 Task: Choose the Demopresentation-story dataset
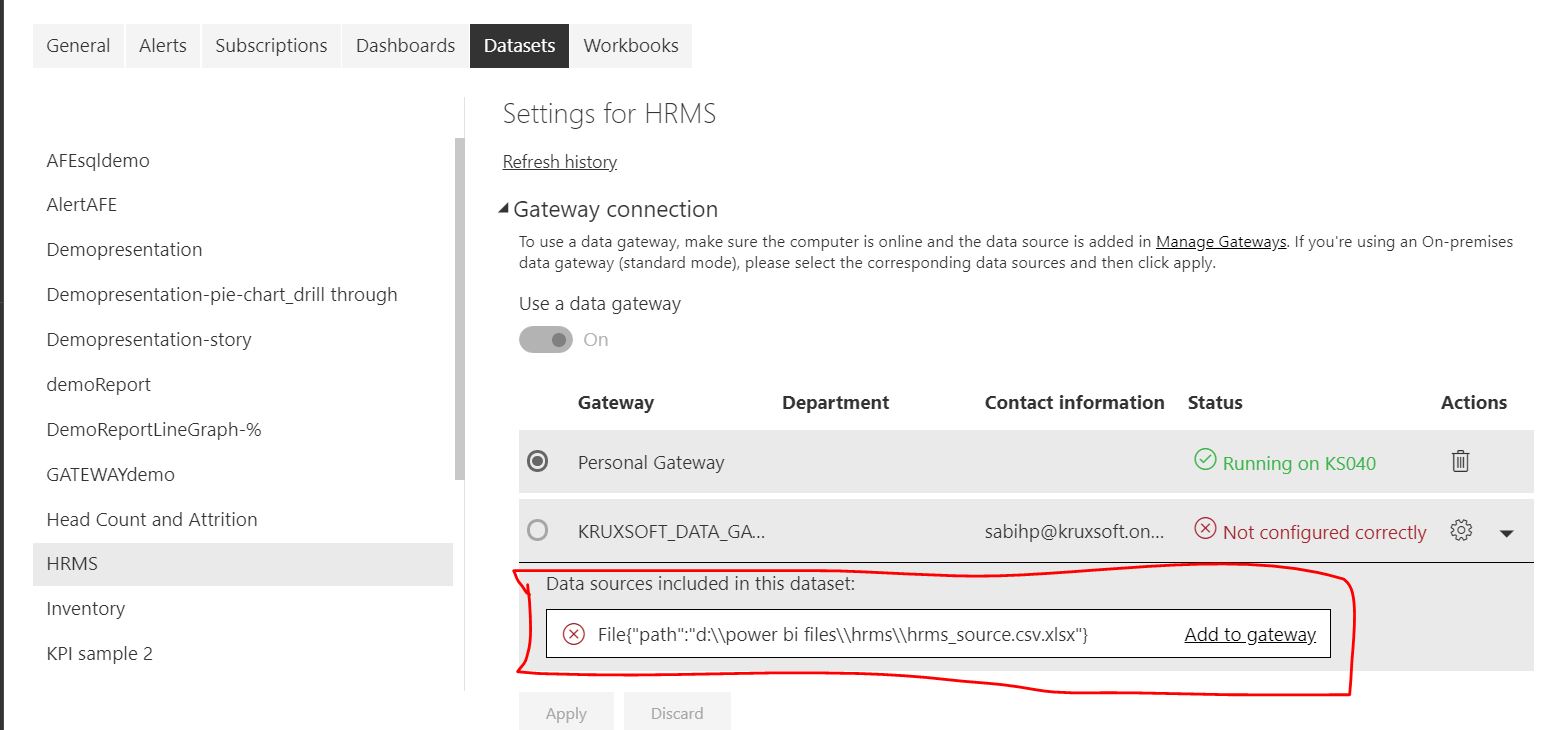pos(149,340)
